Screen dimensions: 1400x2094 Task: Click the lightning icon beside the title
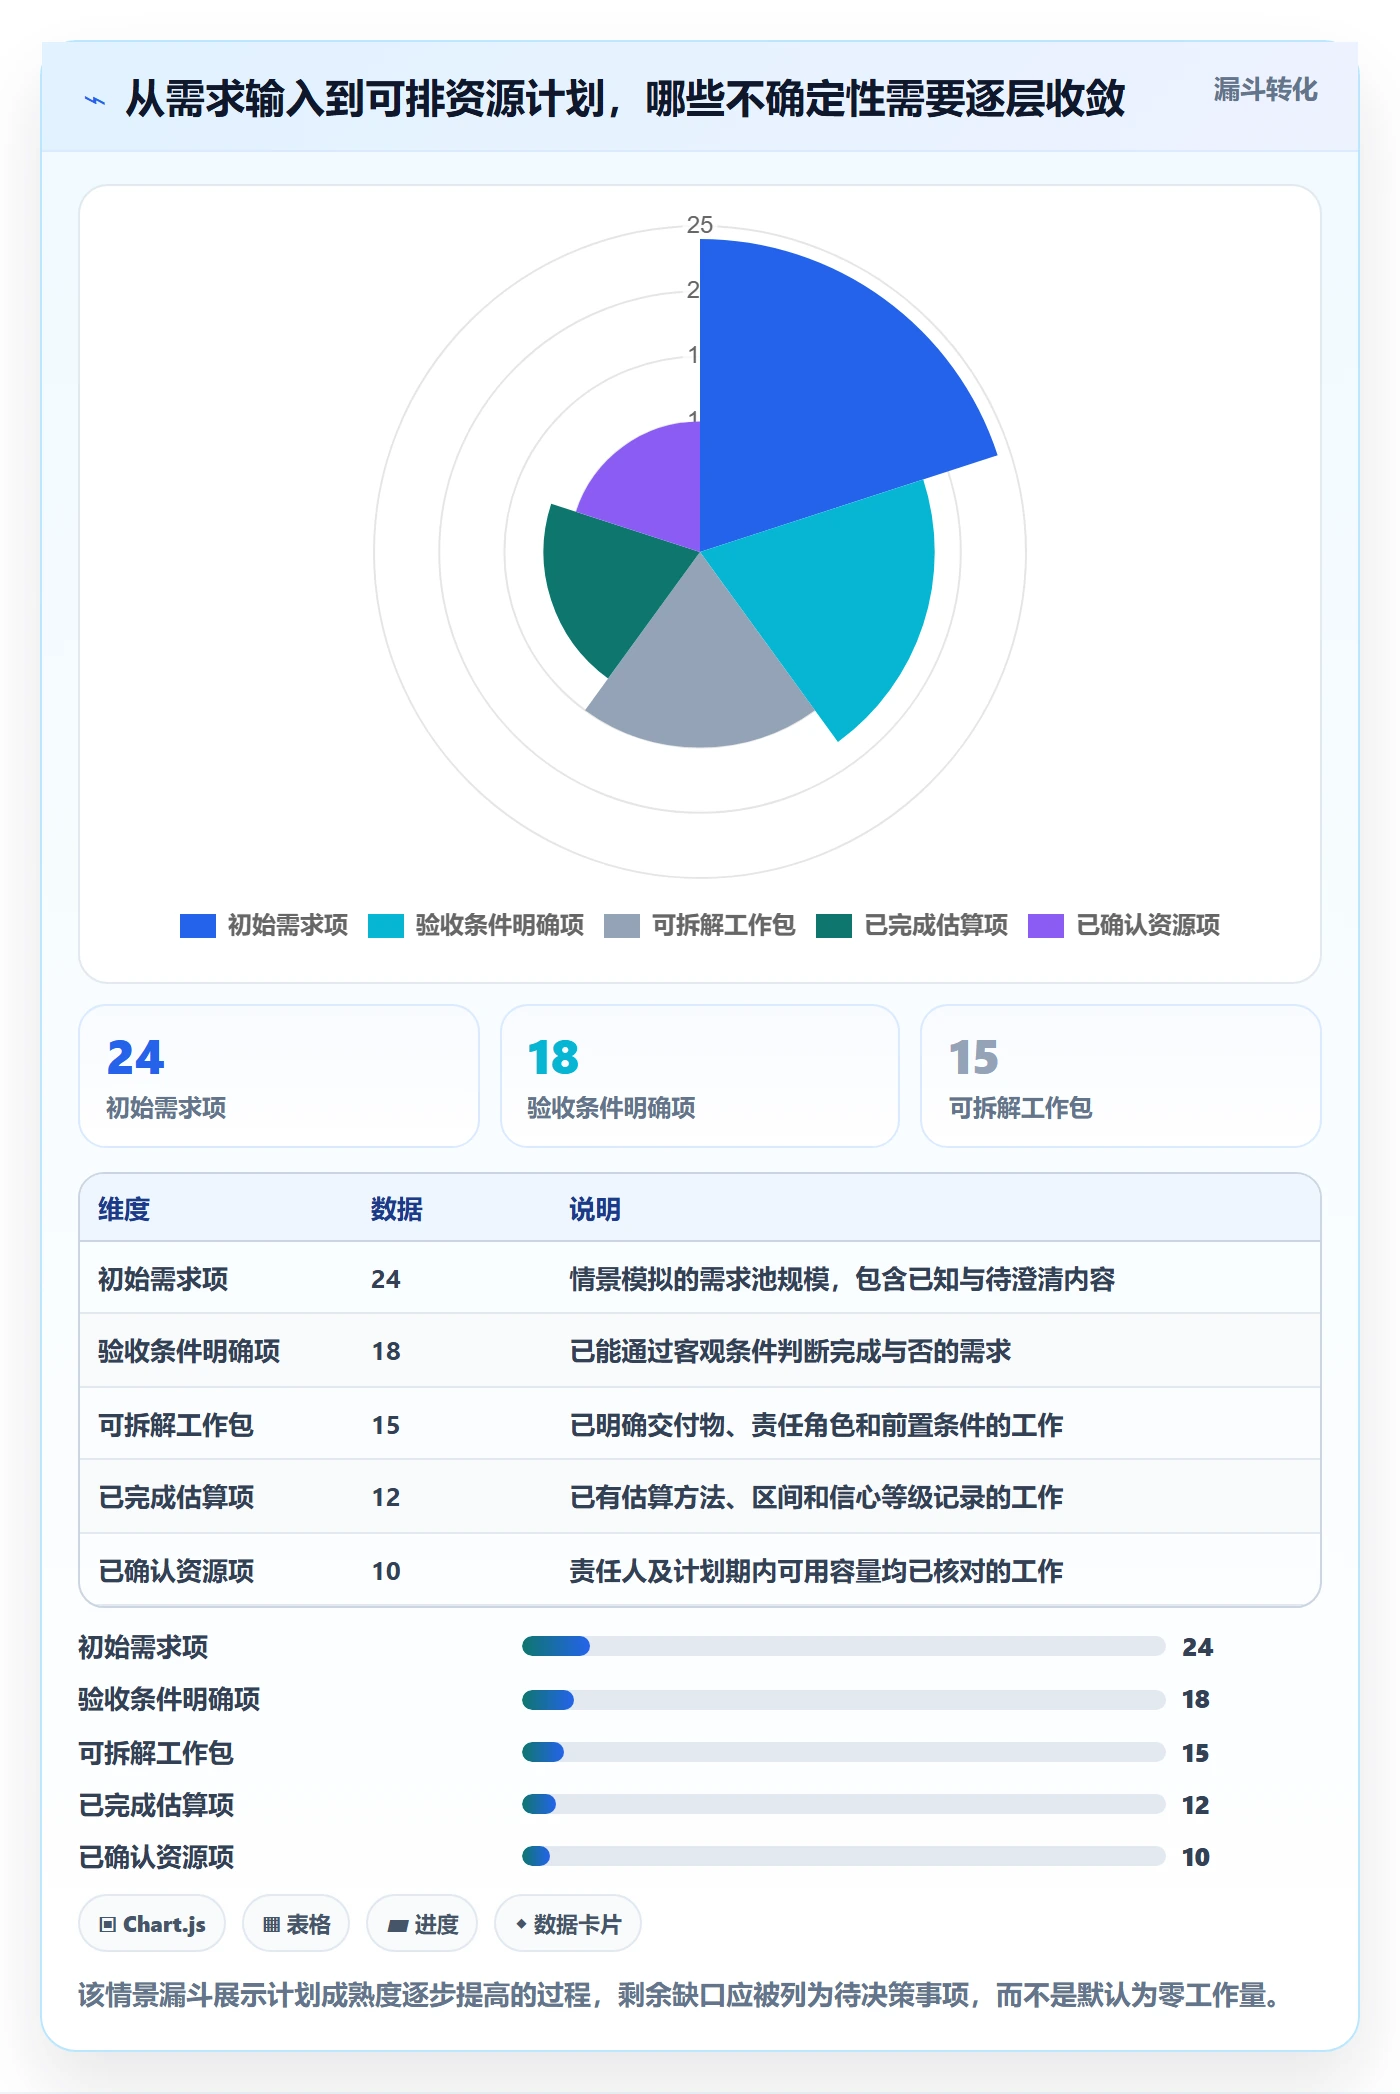pyautogui.click(x=95, y=100)
